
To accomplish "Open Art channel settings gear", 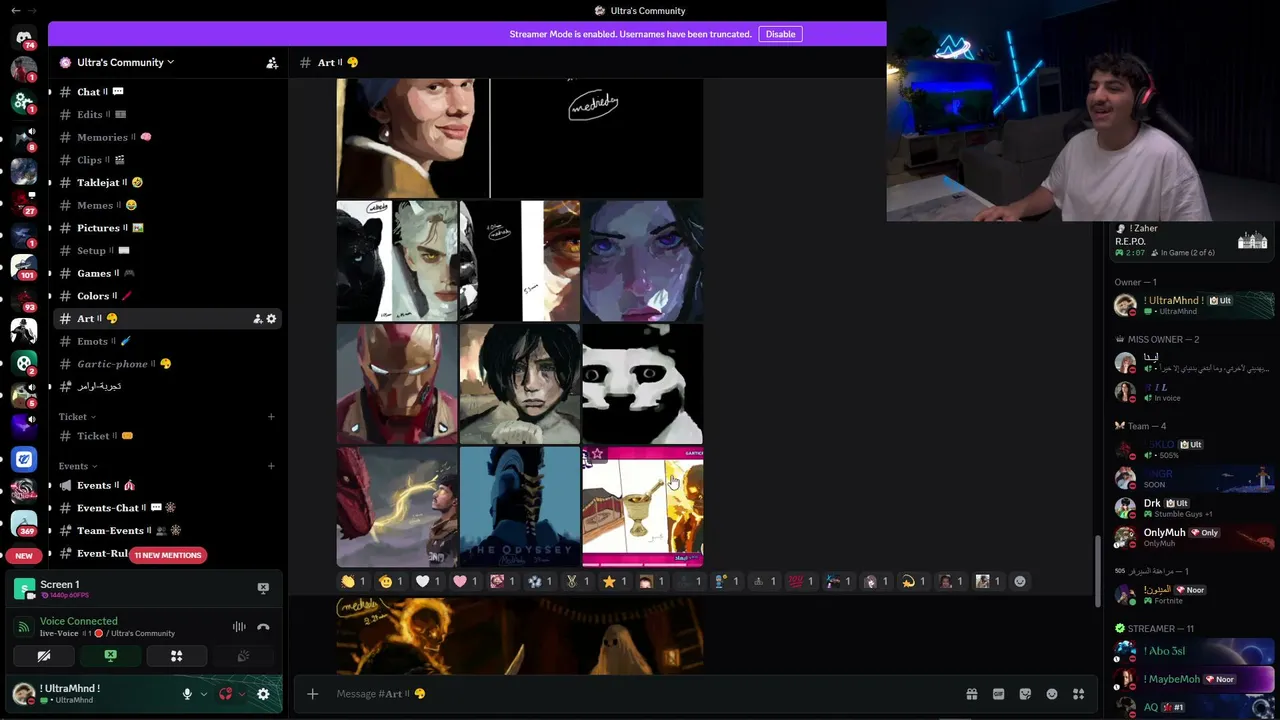I will (x=271, y=319).
